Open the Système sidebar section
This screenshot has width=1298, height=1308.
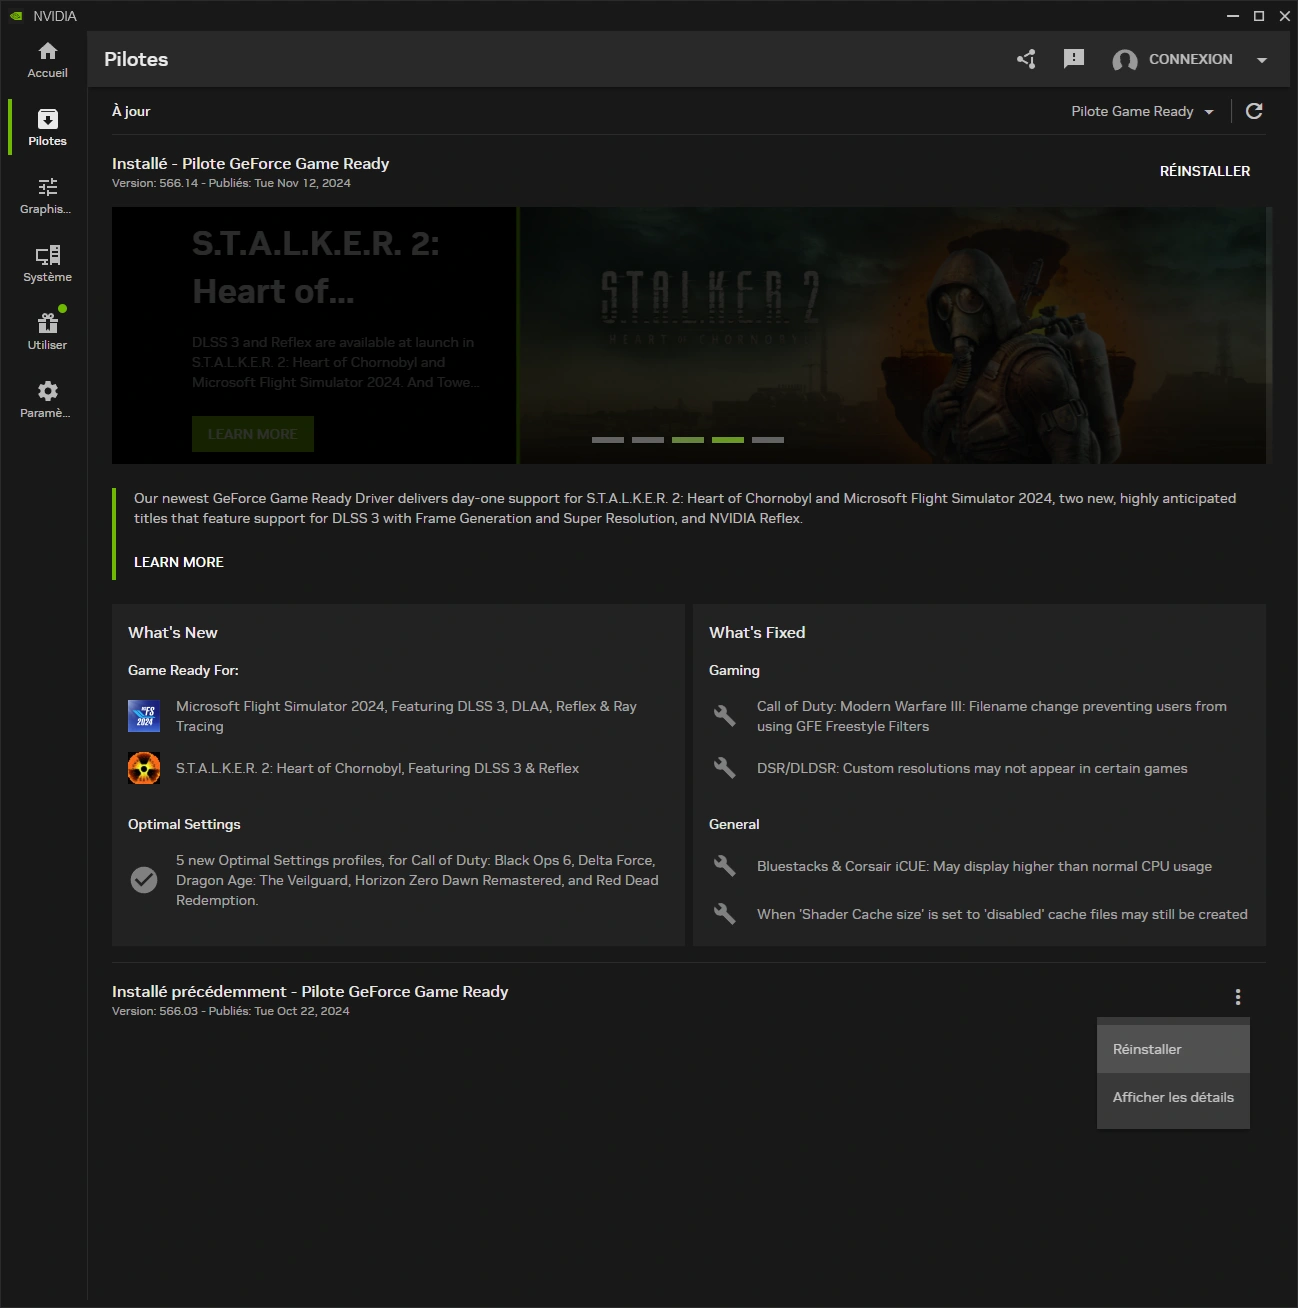(x=47, y=263)
